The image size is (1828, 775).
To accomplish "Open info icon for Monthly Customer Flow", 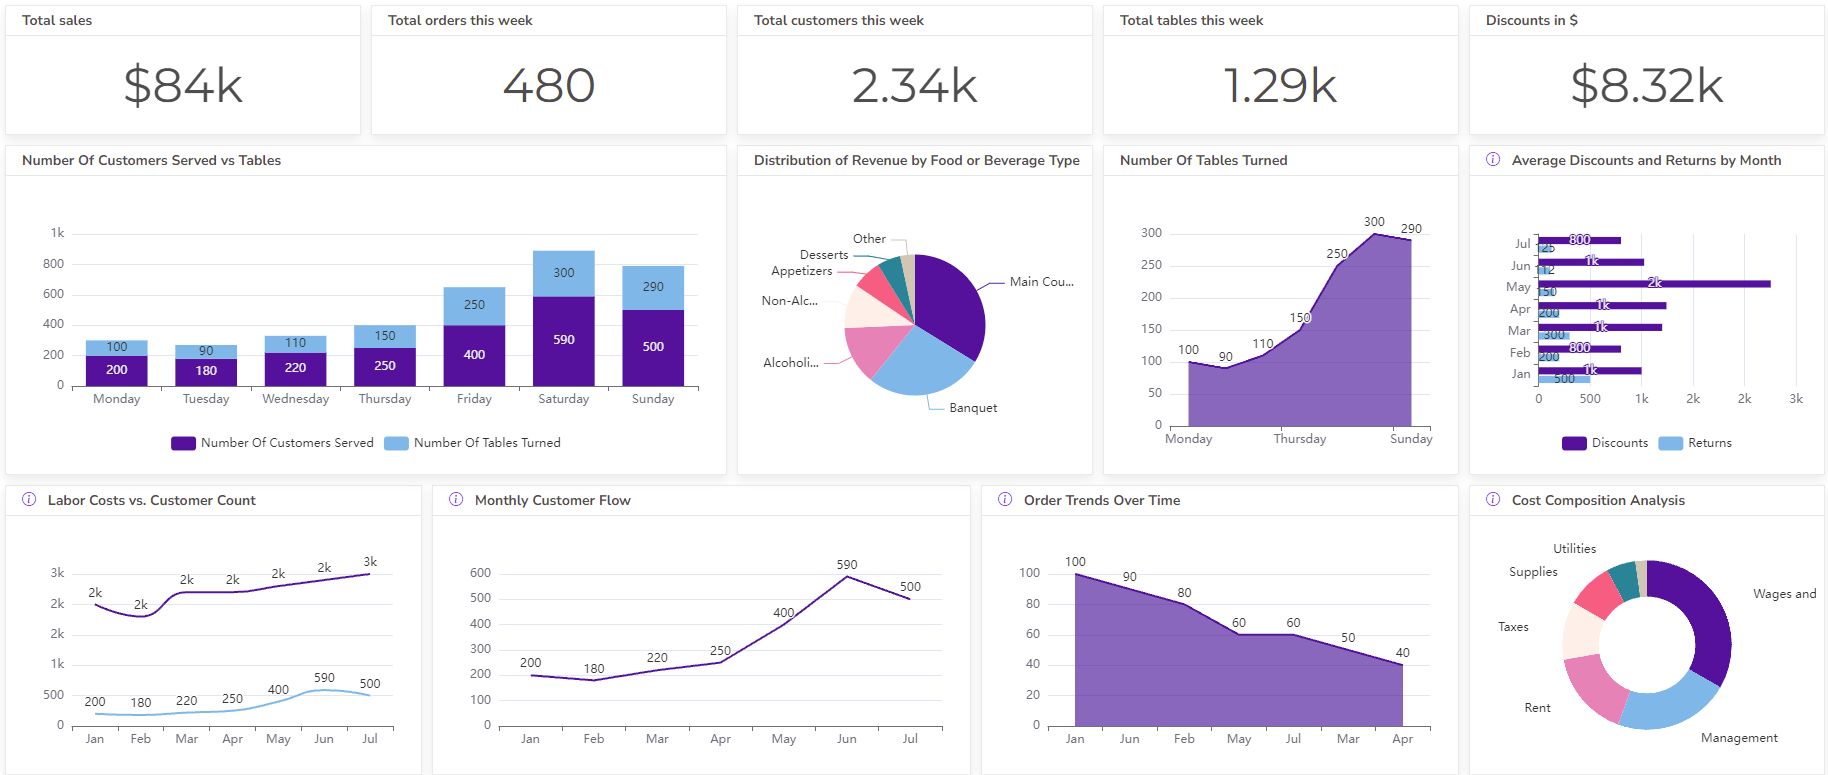I will pos(456,500).
